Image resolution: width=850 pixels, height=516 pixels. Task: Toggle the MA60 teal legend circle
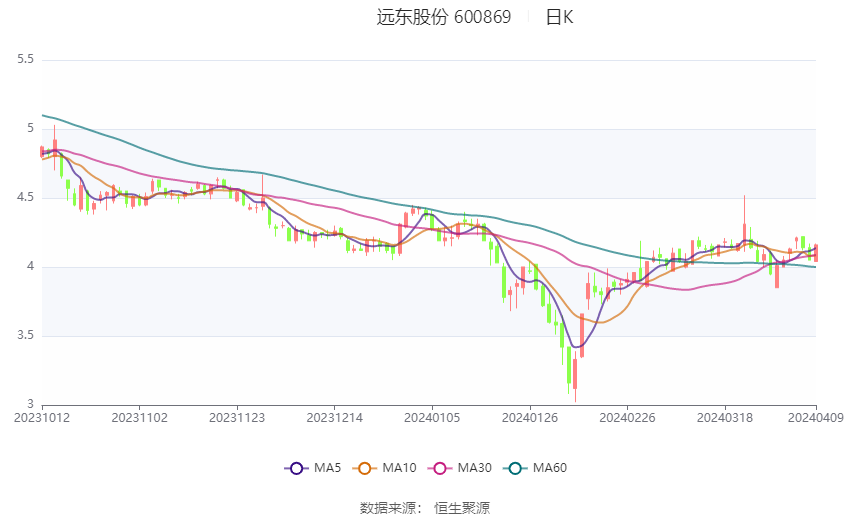click(x=515, y=468)
